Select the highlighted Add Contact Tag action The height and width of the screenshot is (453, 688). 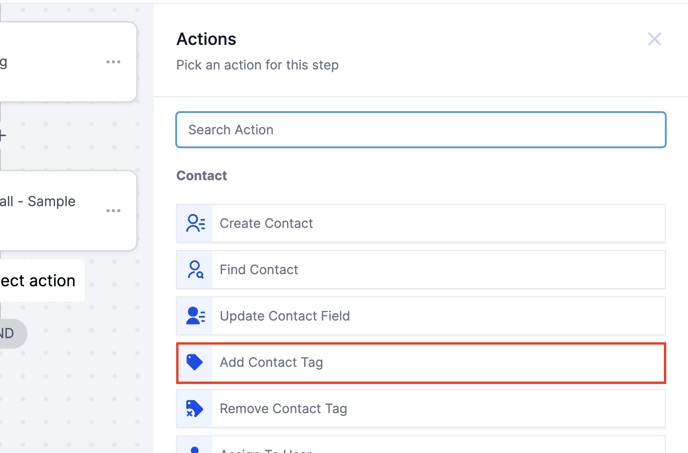(421, 362)
